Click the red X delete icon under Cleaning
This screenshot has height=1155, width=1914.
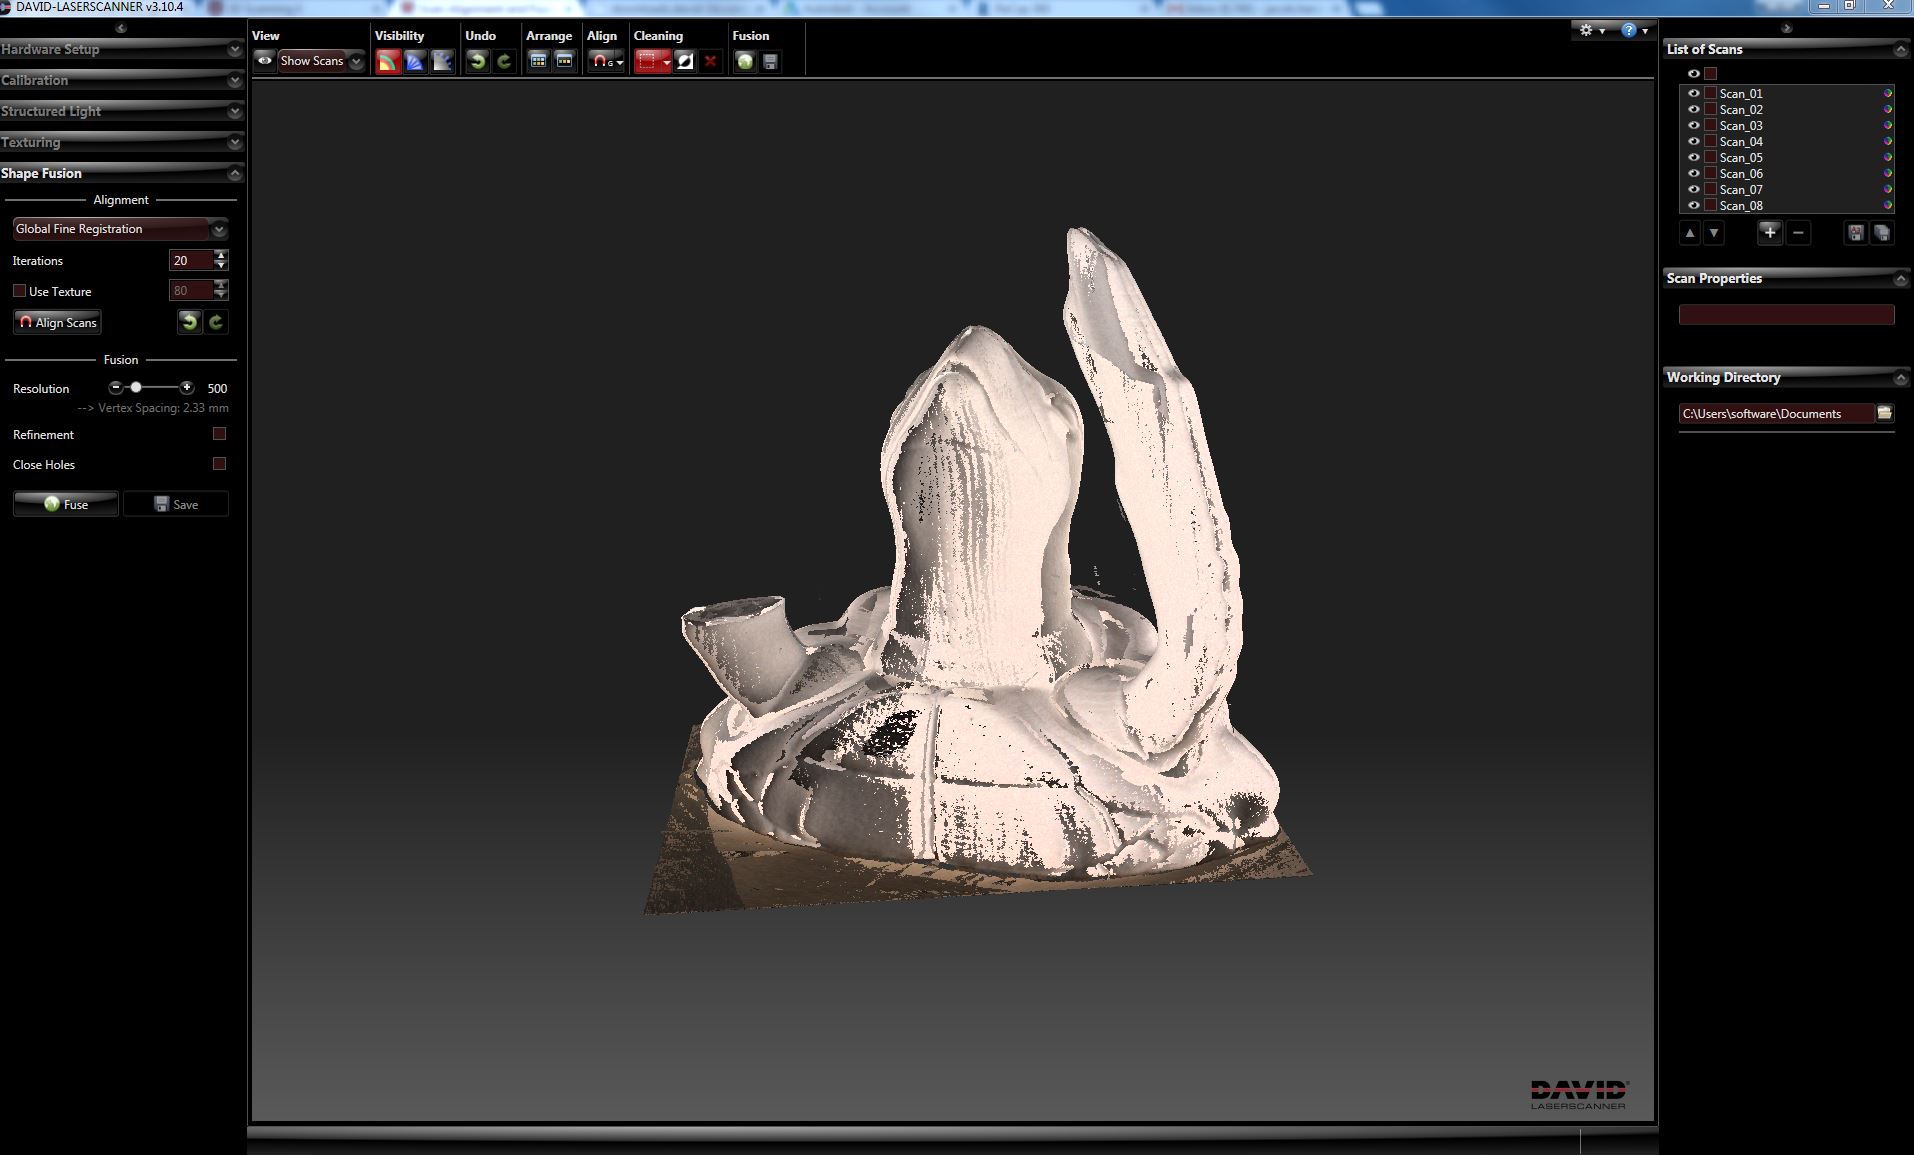coord(710,61)
